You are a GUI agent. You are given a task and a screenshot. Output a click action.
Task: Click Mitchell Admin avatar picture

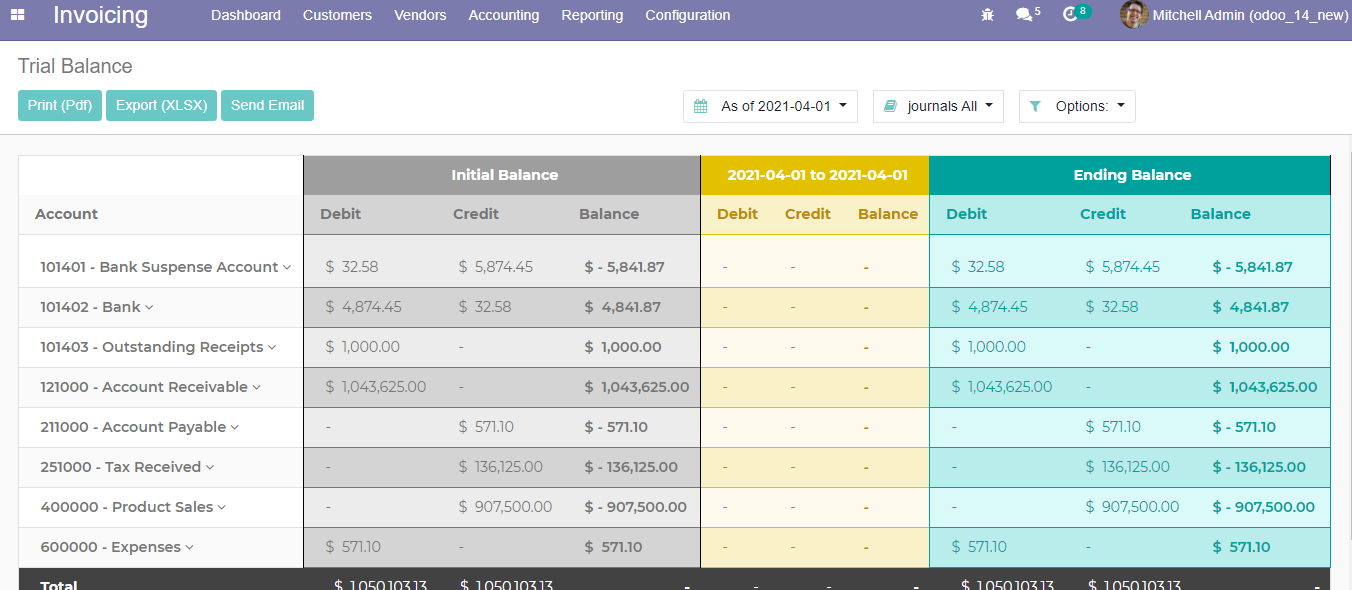click(x=1133, y=15)
